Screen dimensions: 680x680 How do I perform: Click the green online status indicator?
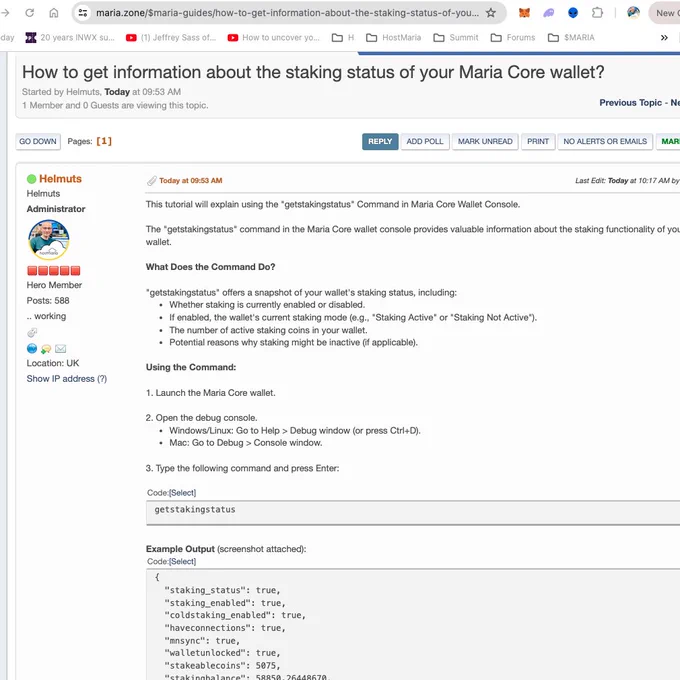[x=31, y=179]
